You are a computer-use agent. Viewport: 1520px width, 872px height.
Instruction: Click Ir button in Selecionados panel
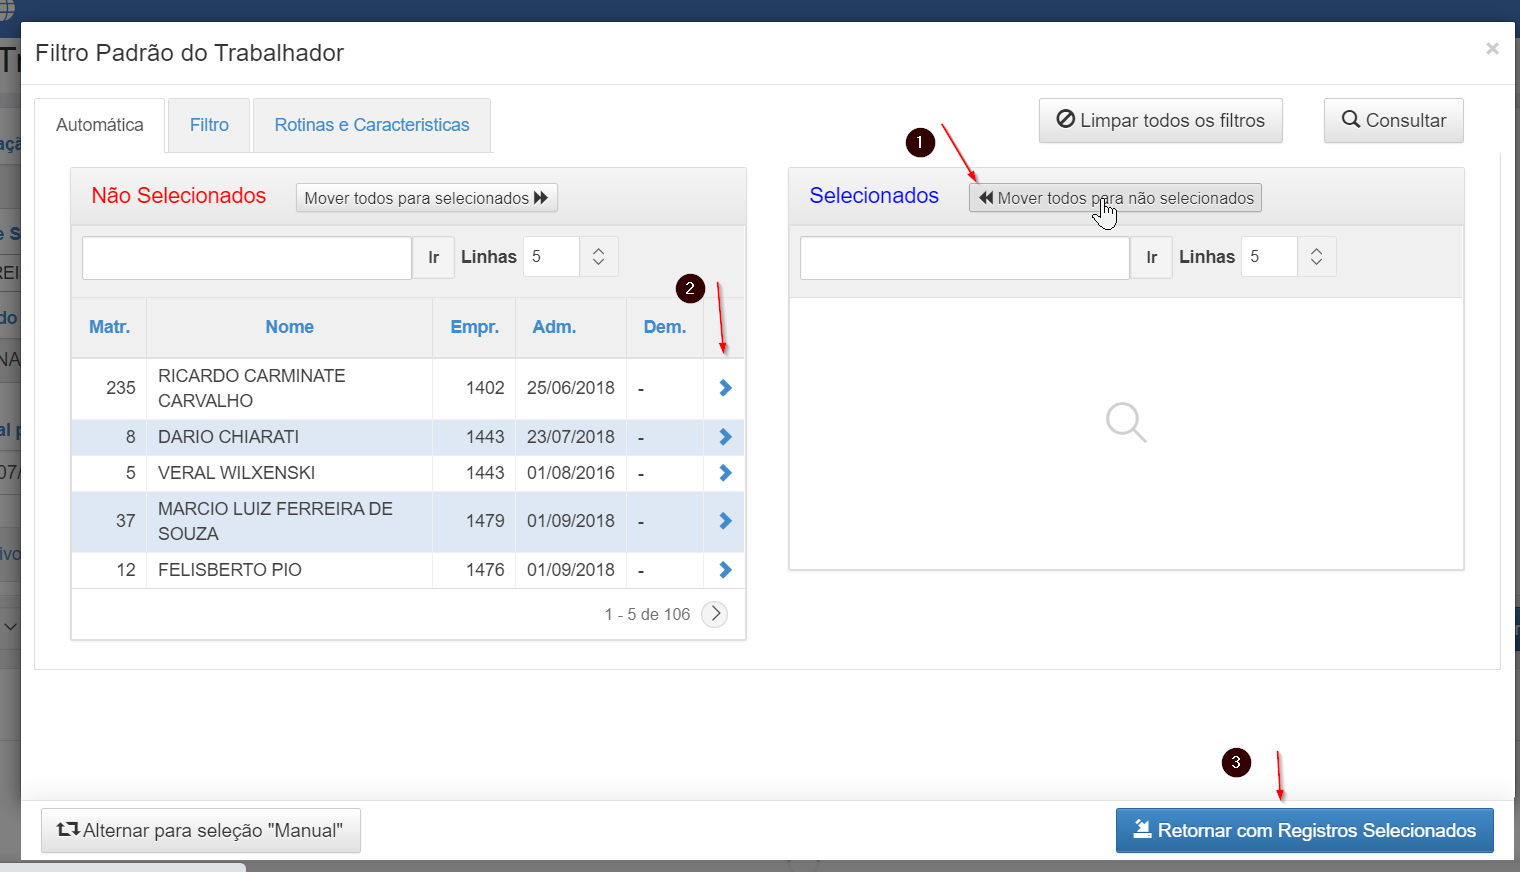click(x=1151, y=257)
